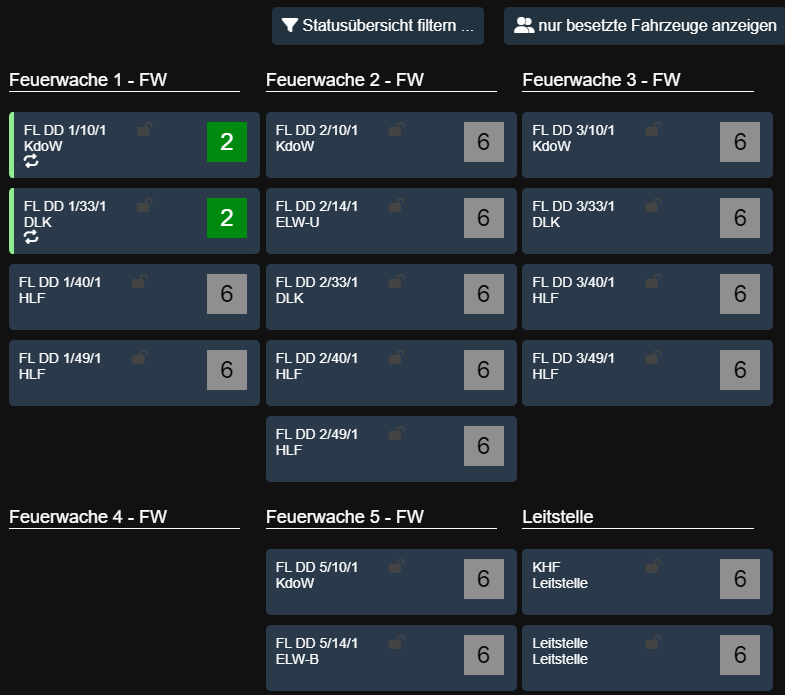Click status 6 badge of FL DD 2/10/1 KdoW
The height and width of the screenshot is (695, 785).
483,142
